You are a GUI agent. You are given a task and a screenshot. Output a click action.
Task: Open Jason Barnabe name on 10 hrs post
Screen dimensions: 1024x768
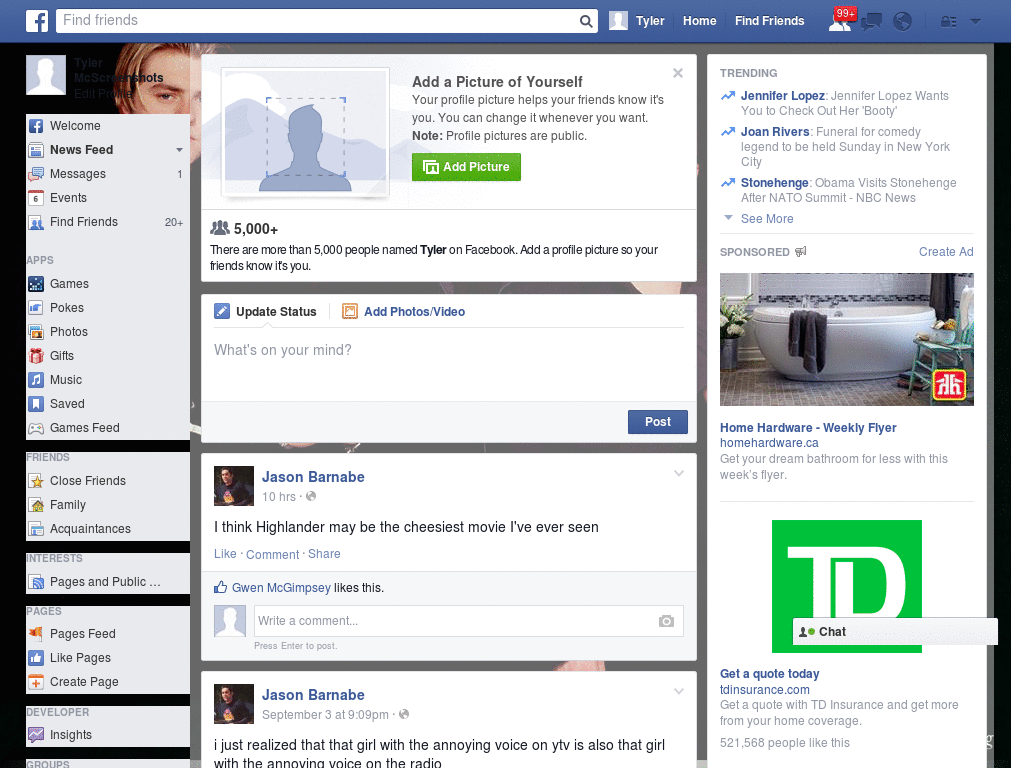[x=313, y=477]
